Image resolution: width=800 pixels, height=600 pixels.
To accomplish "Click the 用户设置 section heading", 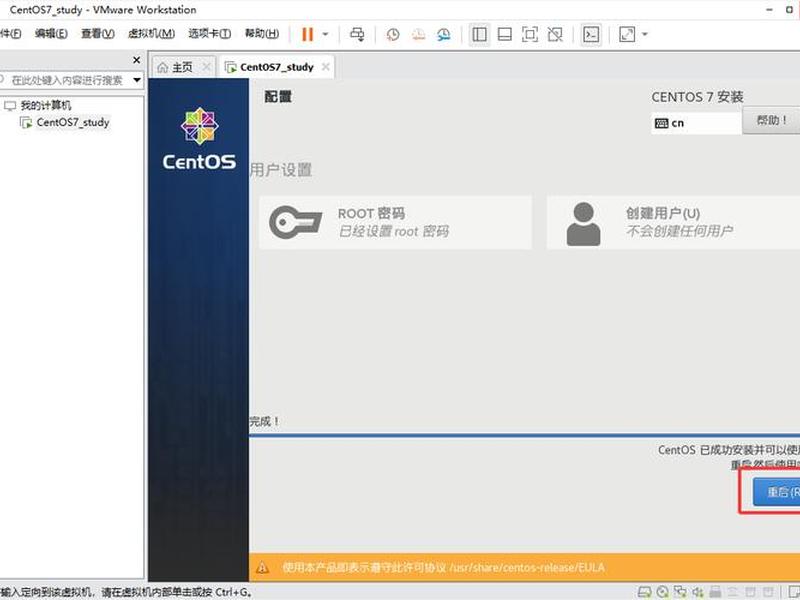I will pyautogui.click(x=281, y=170).
